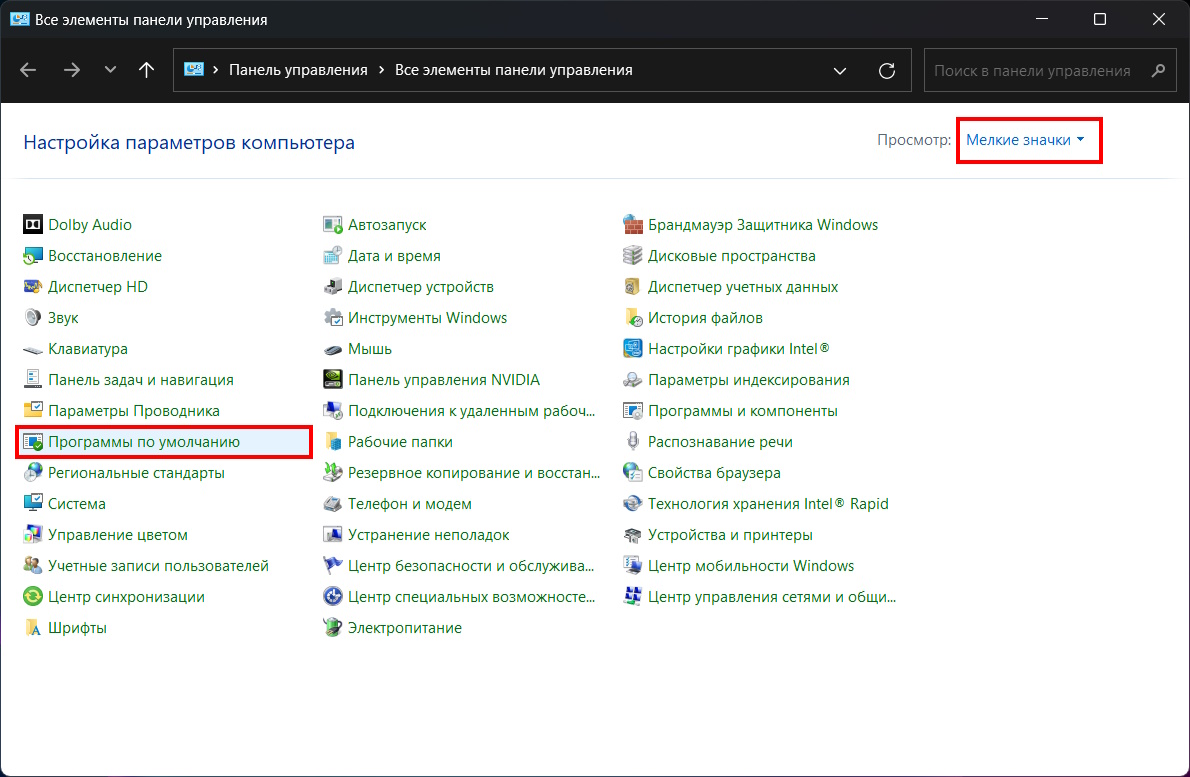Open Центр мобильности Windows
Screen dimensions: 1190x777
tap(751, 566)
